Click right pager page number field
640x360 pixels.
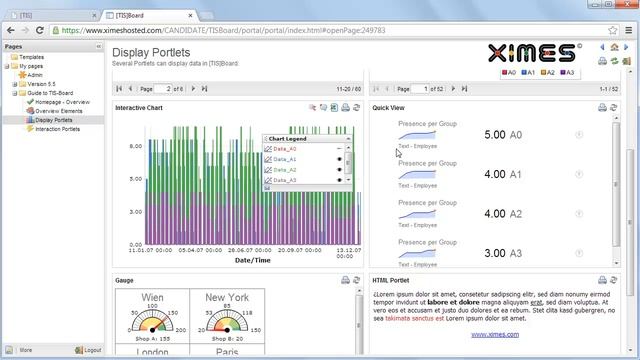coord(420,89)
